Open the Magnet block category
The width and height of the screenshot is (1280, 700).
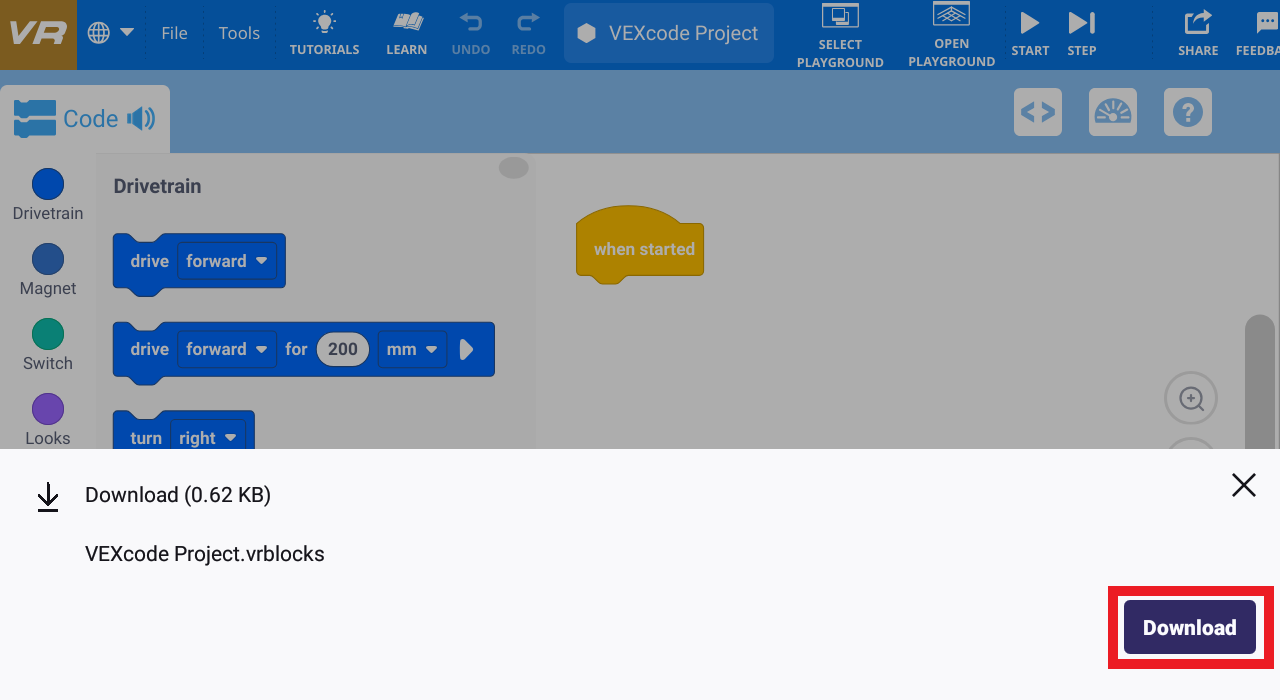tap(47, 268)
